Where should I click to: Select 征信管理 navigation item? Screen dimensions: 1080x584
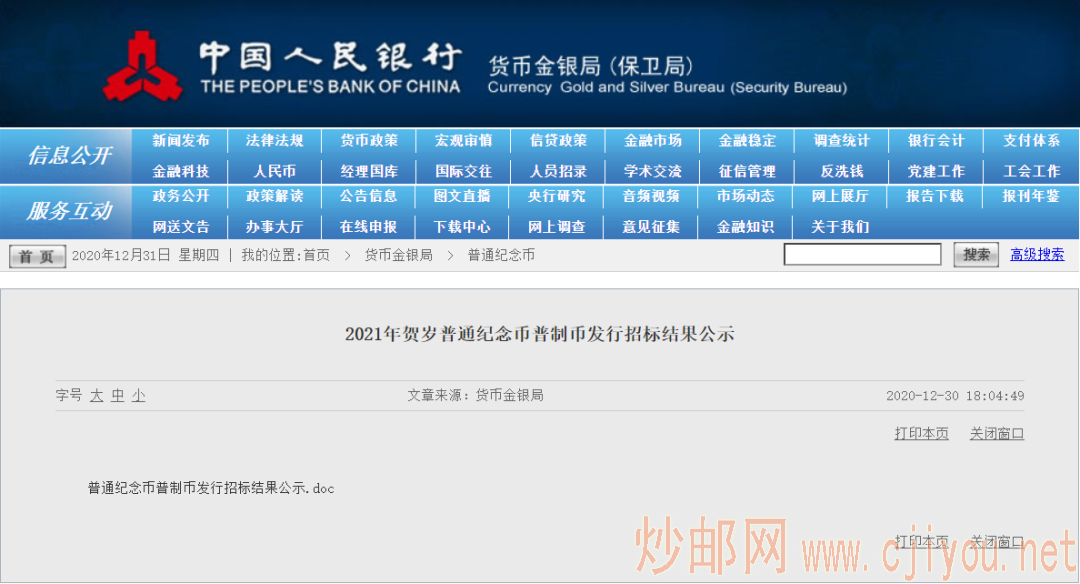(x=747, y=171)
